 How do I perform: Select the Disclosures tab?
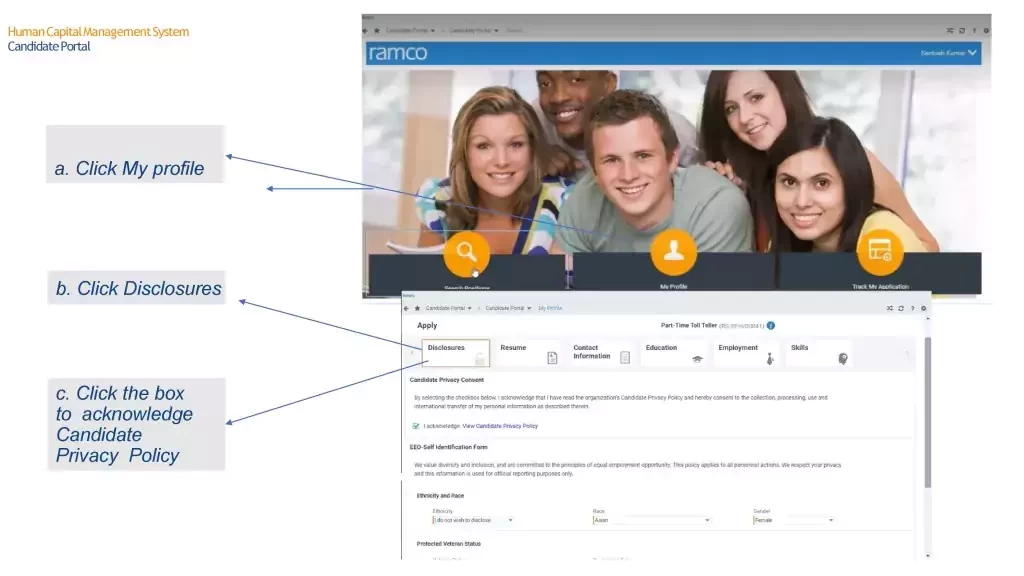455,353
